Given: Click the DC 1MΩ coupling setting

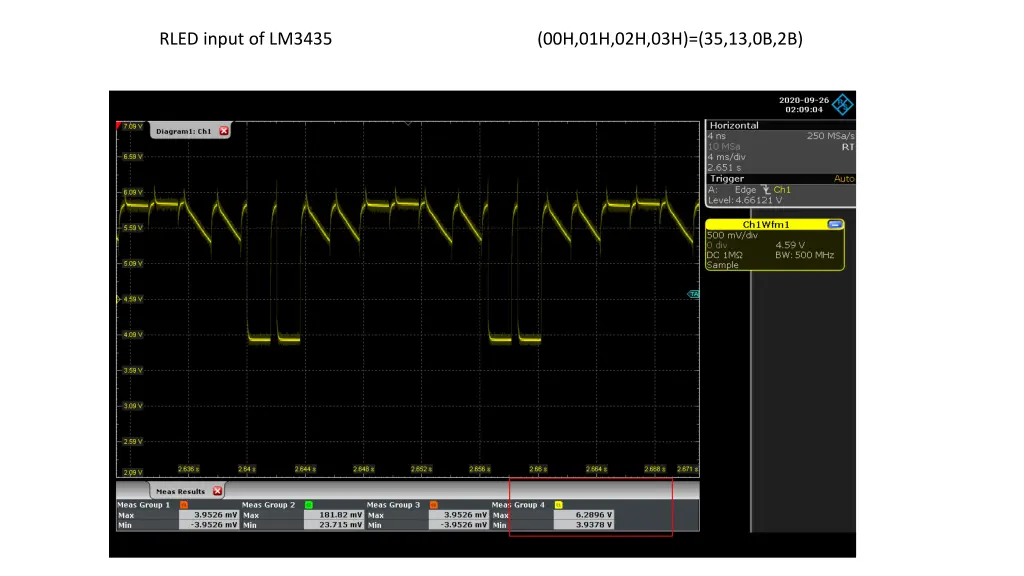Looking at the screenshot, I should 724,255.
